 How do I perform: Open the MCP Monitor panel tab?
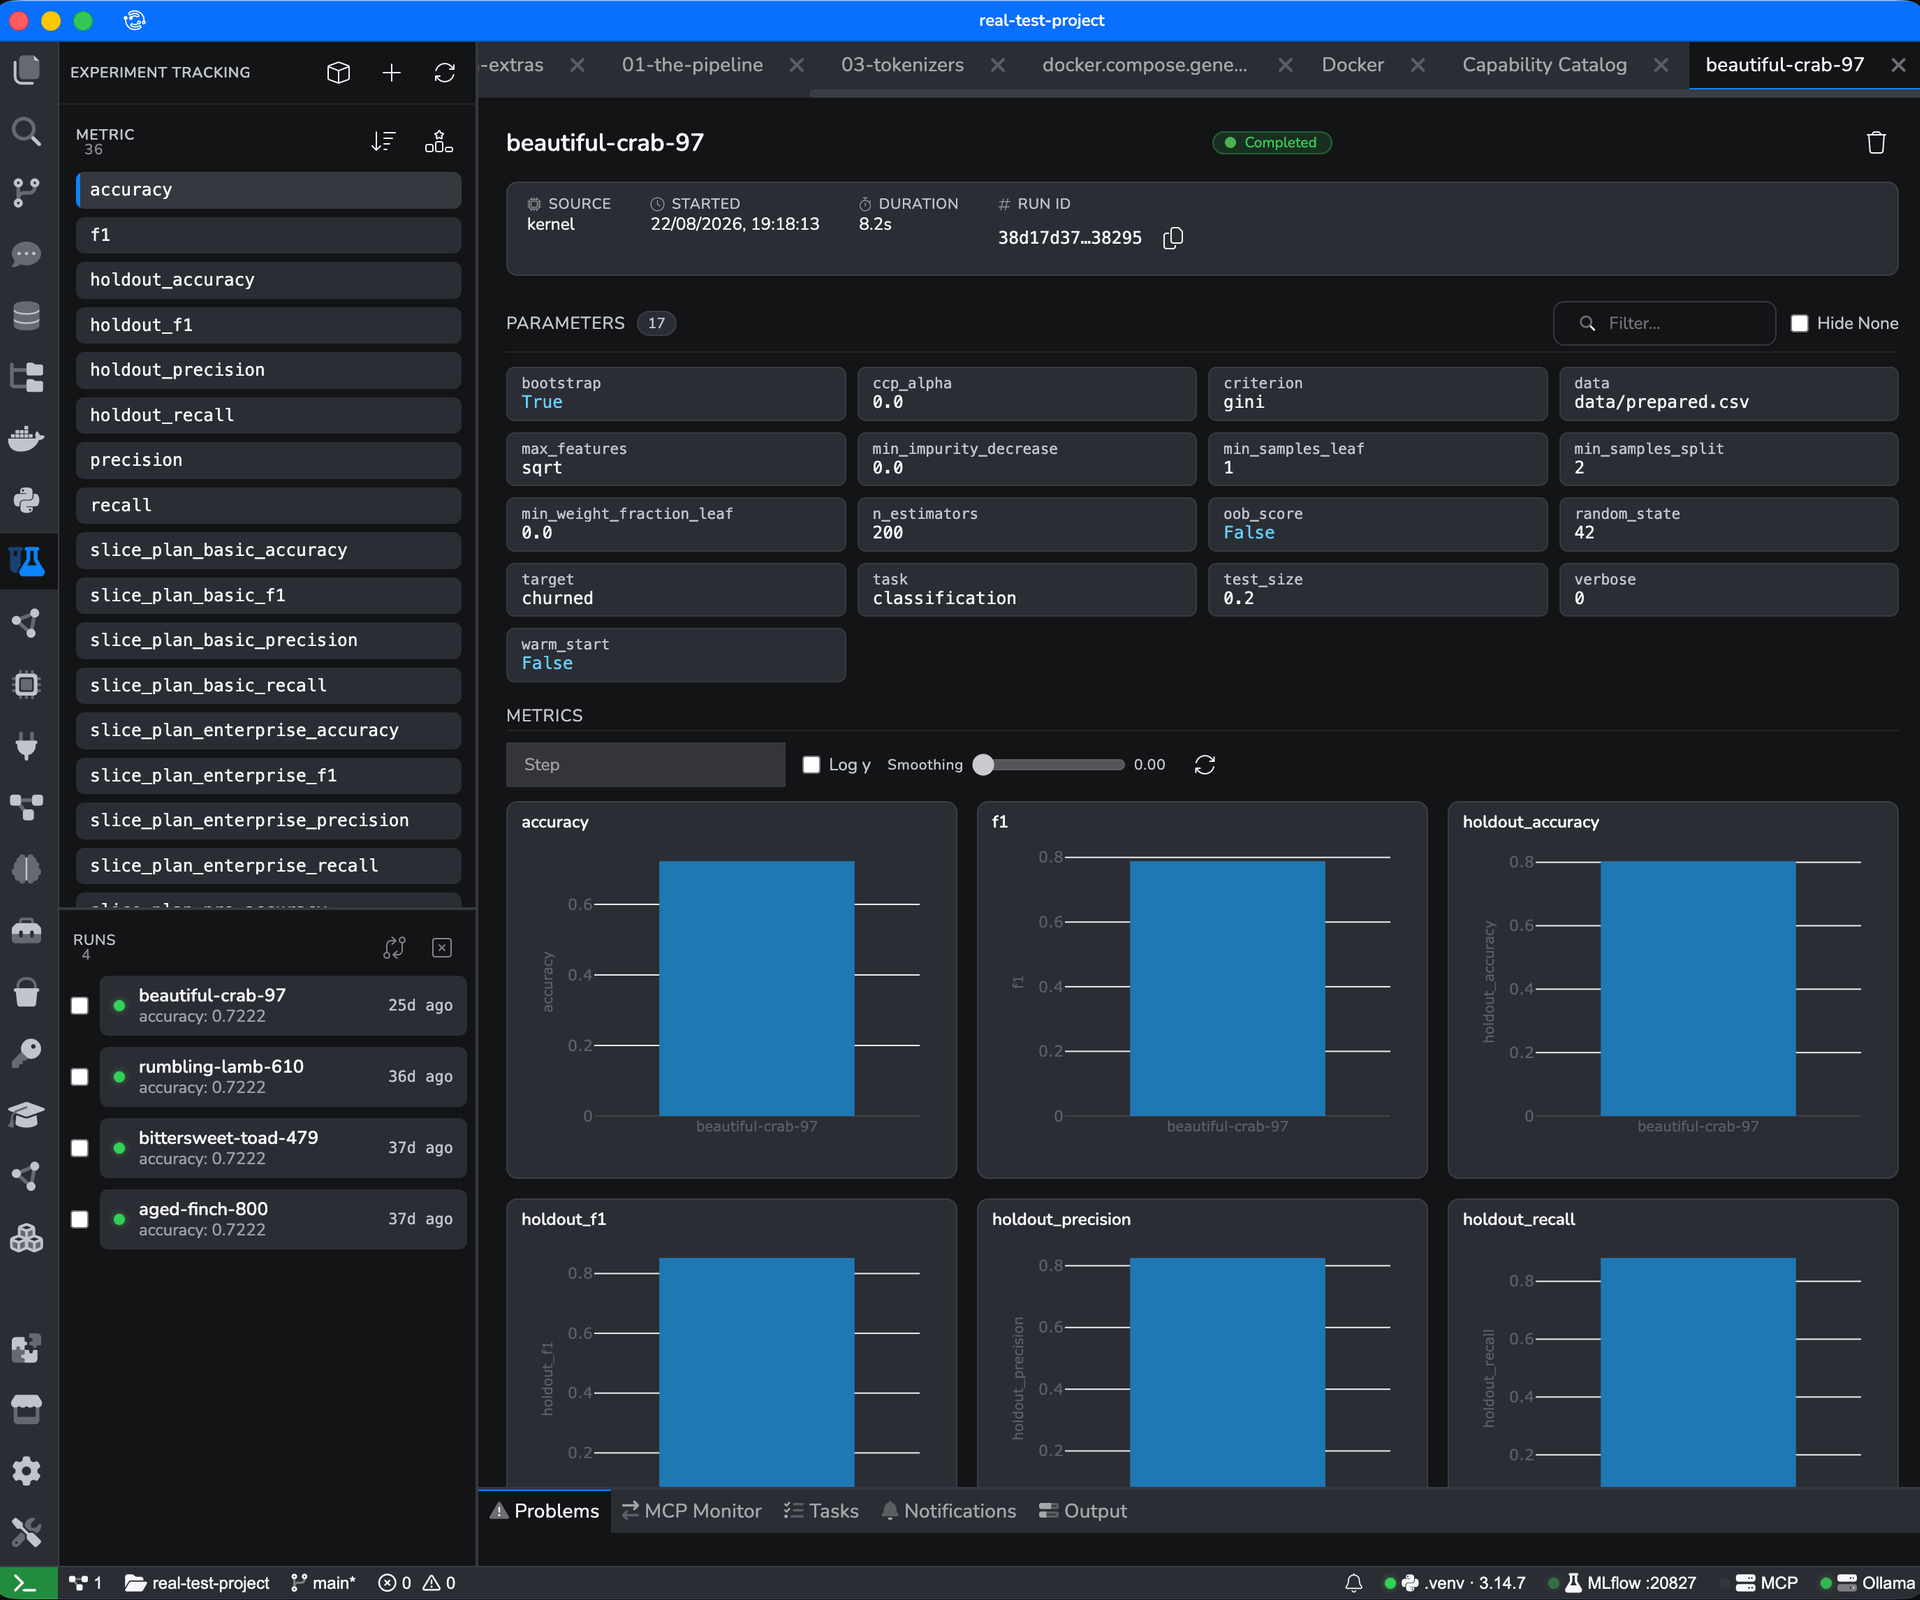pyautogui.click(x=691, y=1511)
